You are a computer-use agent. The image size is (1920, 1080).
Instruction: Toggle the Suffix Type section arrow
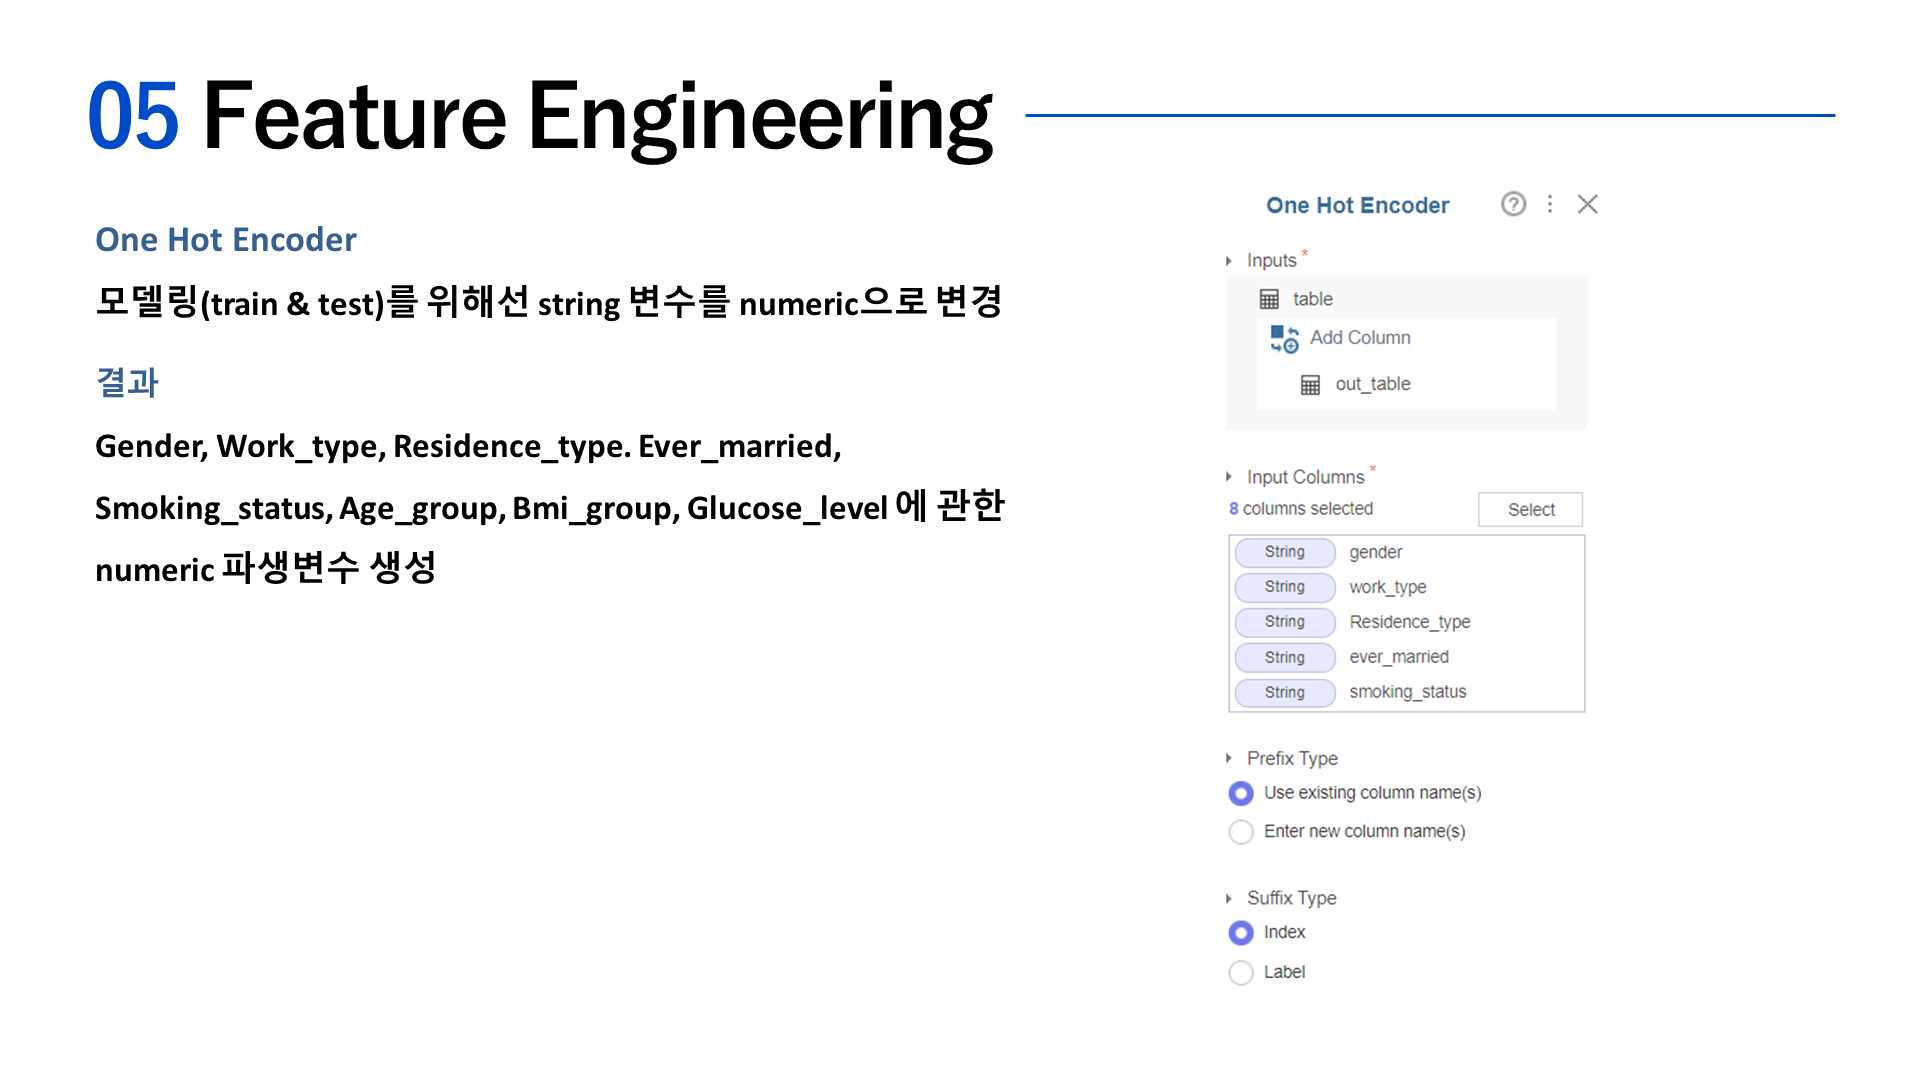[1229, 899]
